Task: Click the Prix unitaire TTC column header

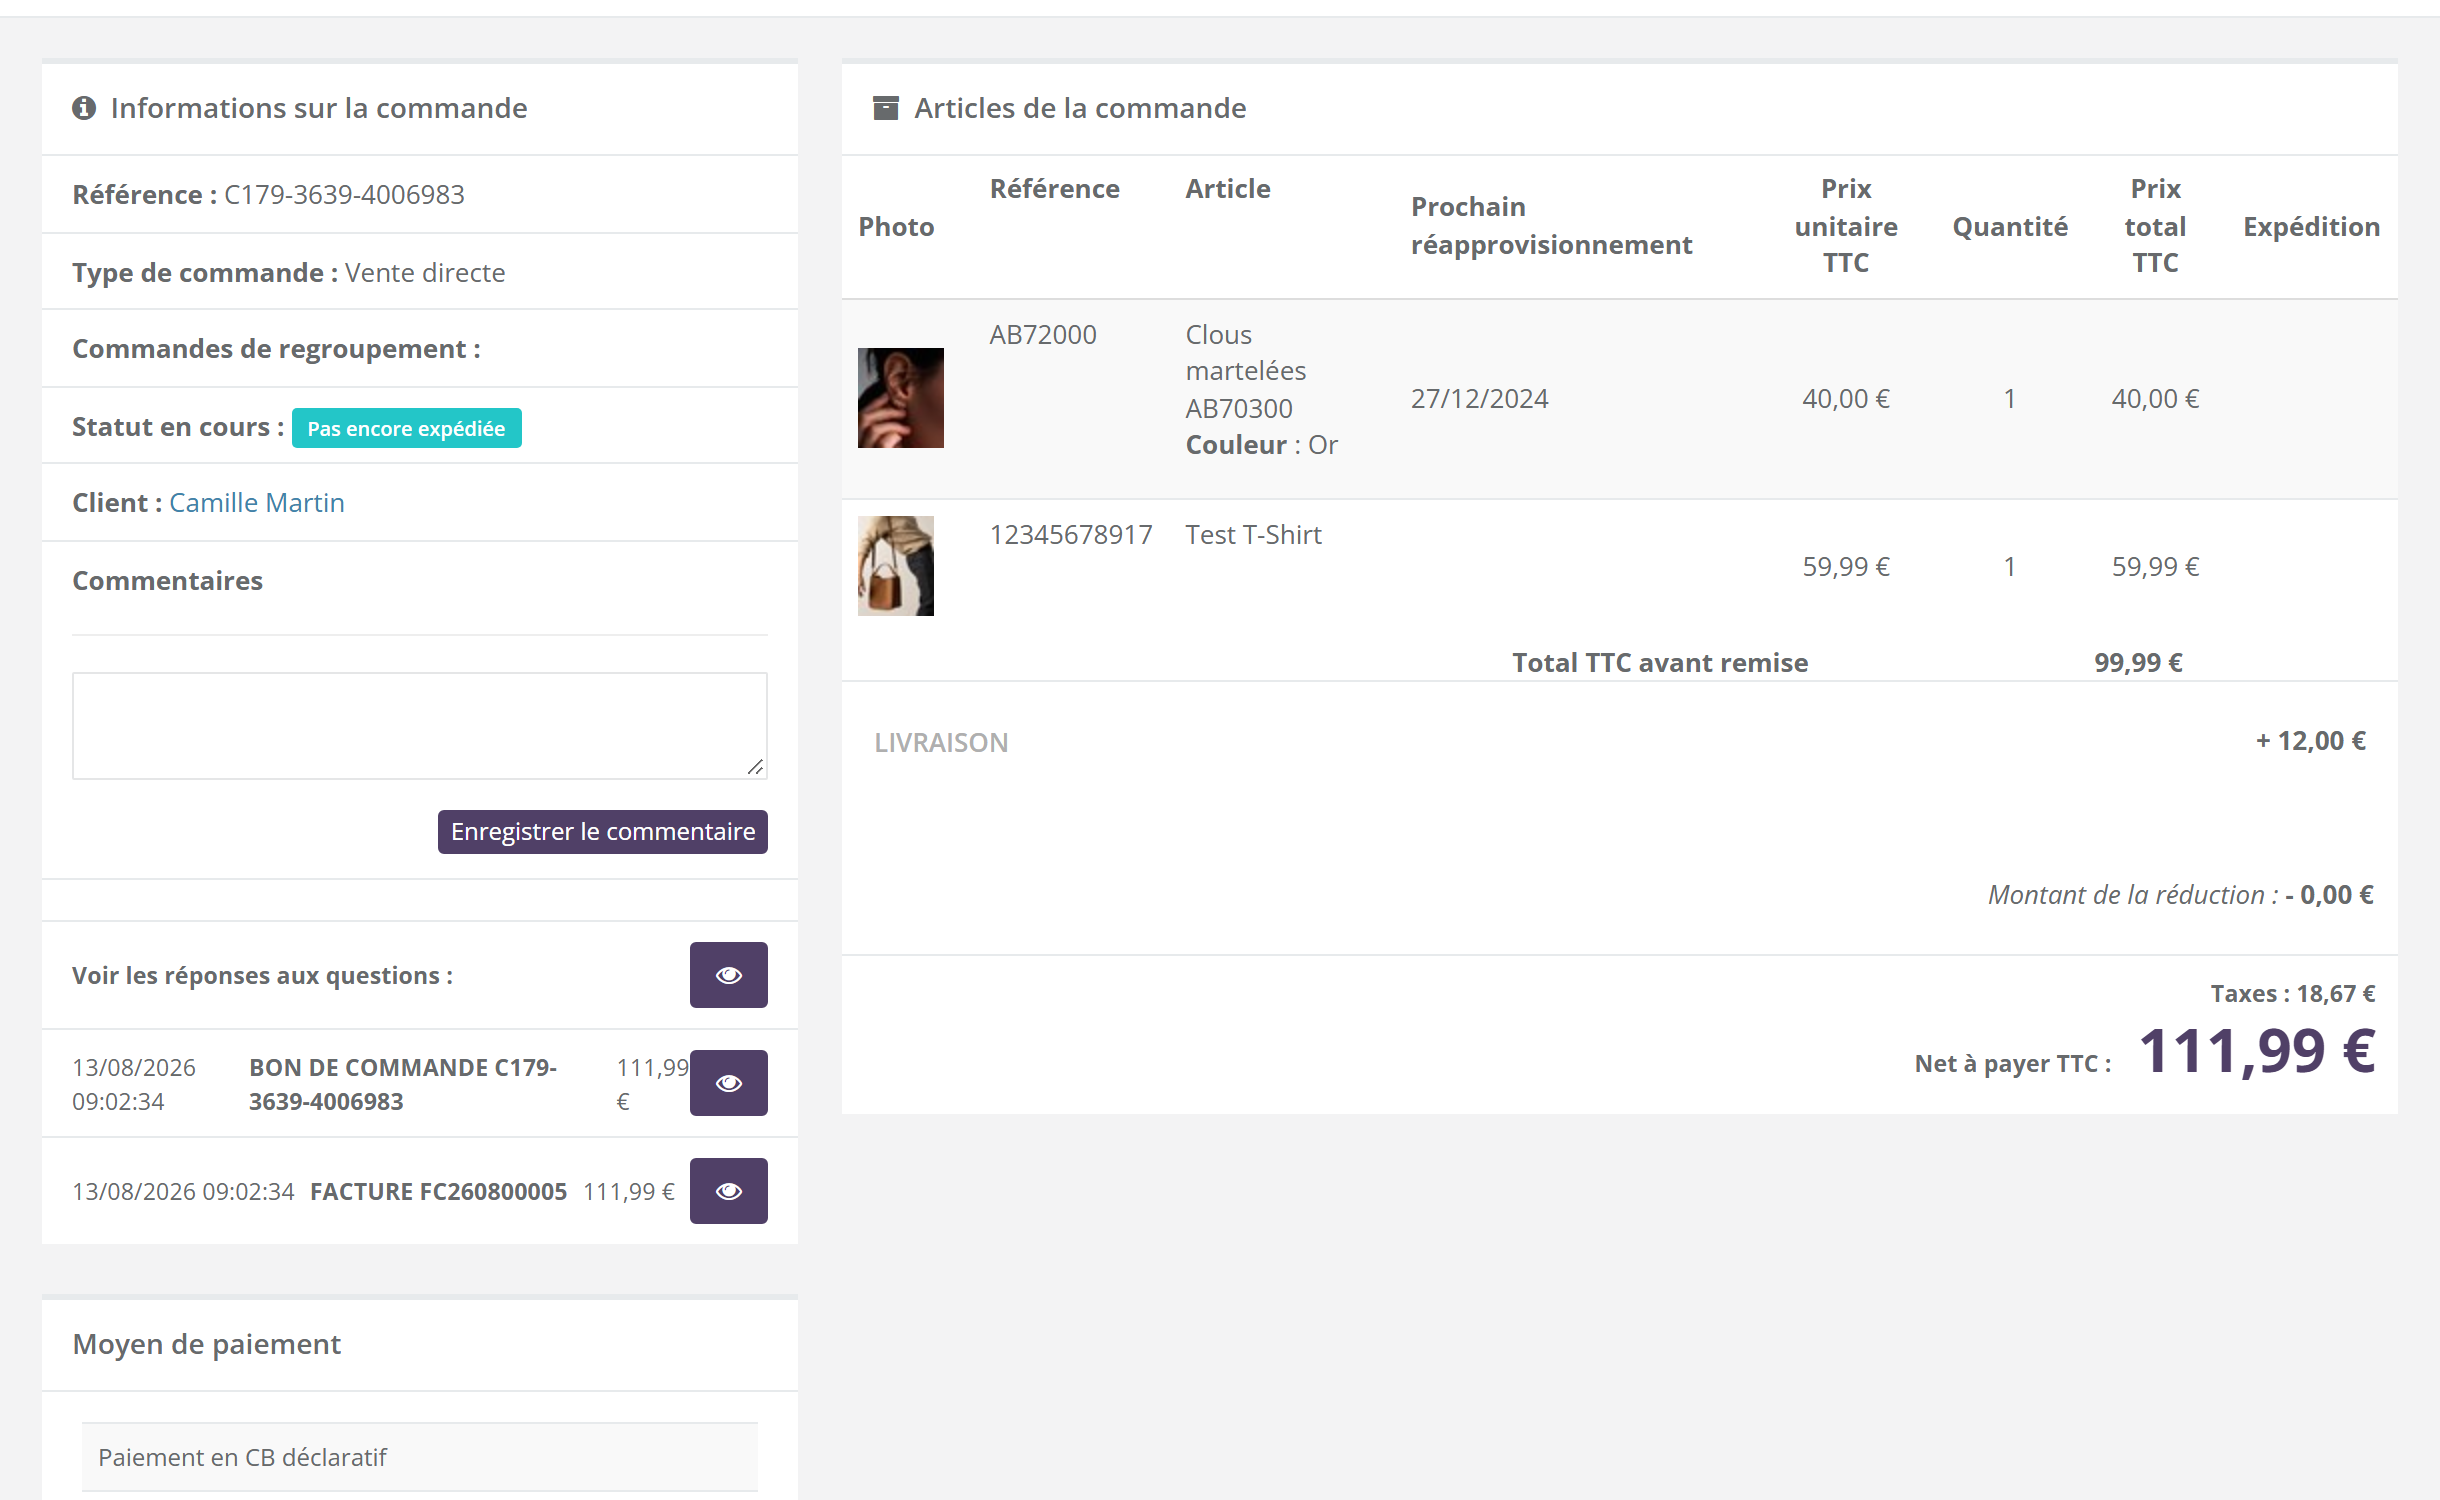Action: click(1846, 226)
